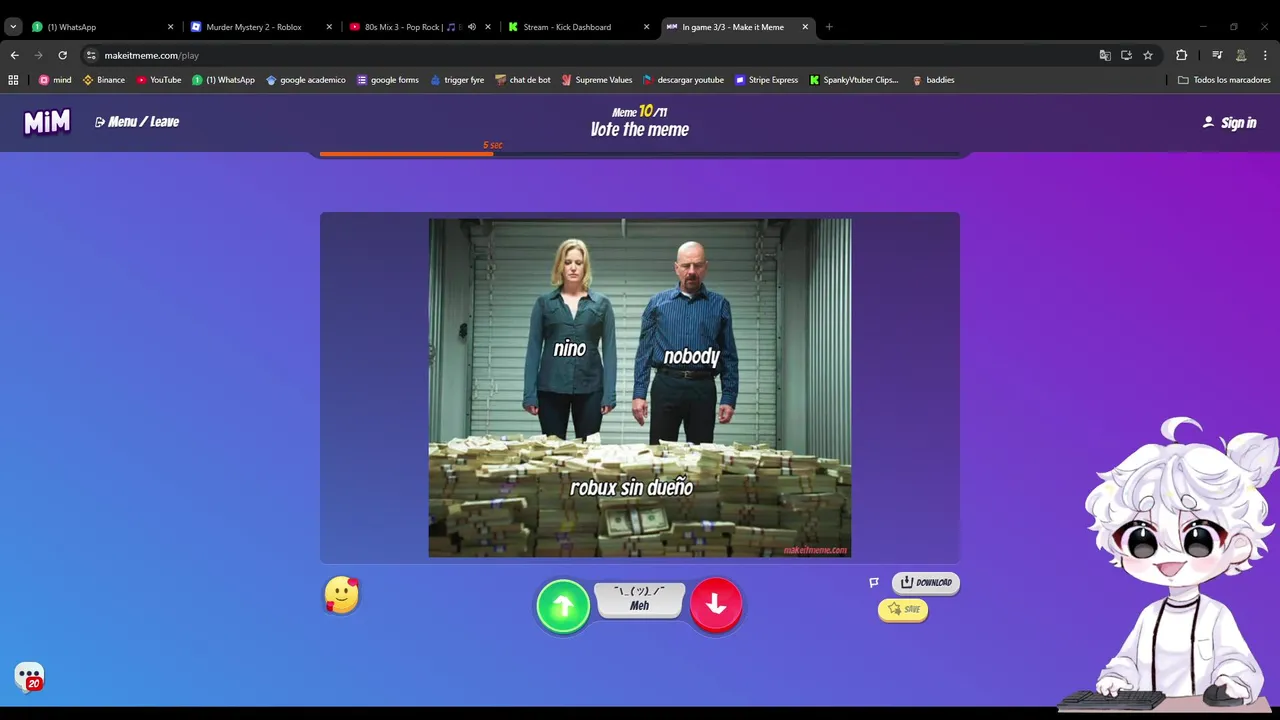Switch to the (1) WhatsApp tab

click(100, 27)
